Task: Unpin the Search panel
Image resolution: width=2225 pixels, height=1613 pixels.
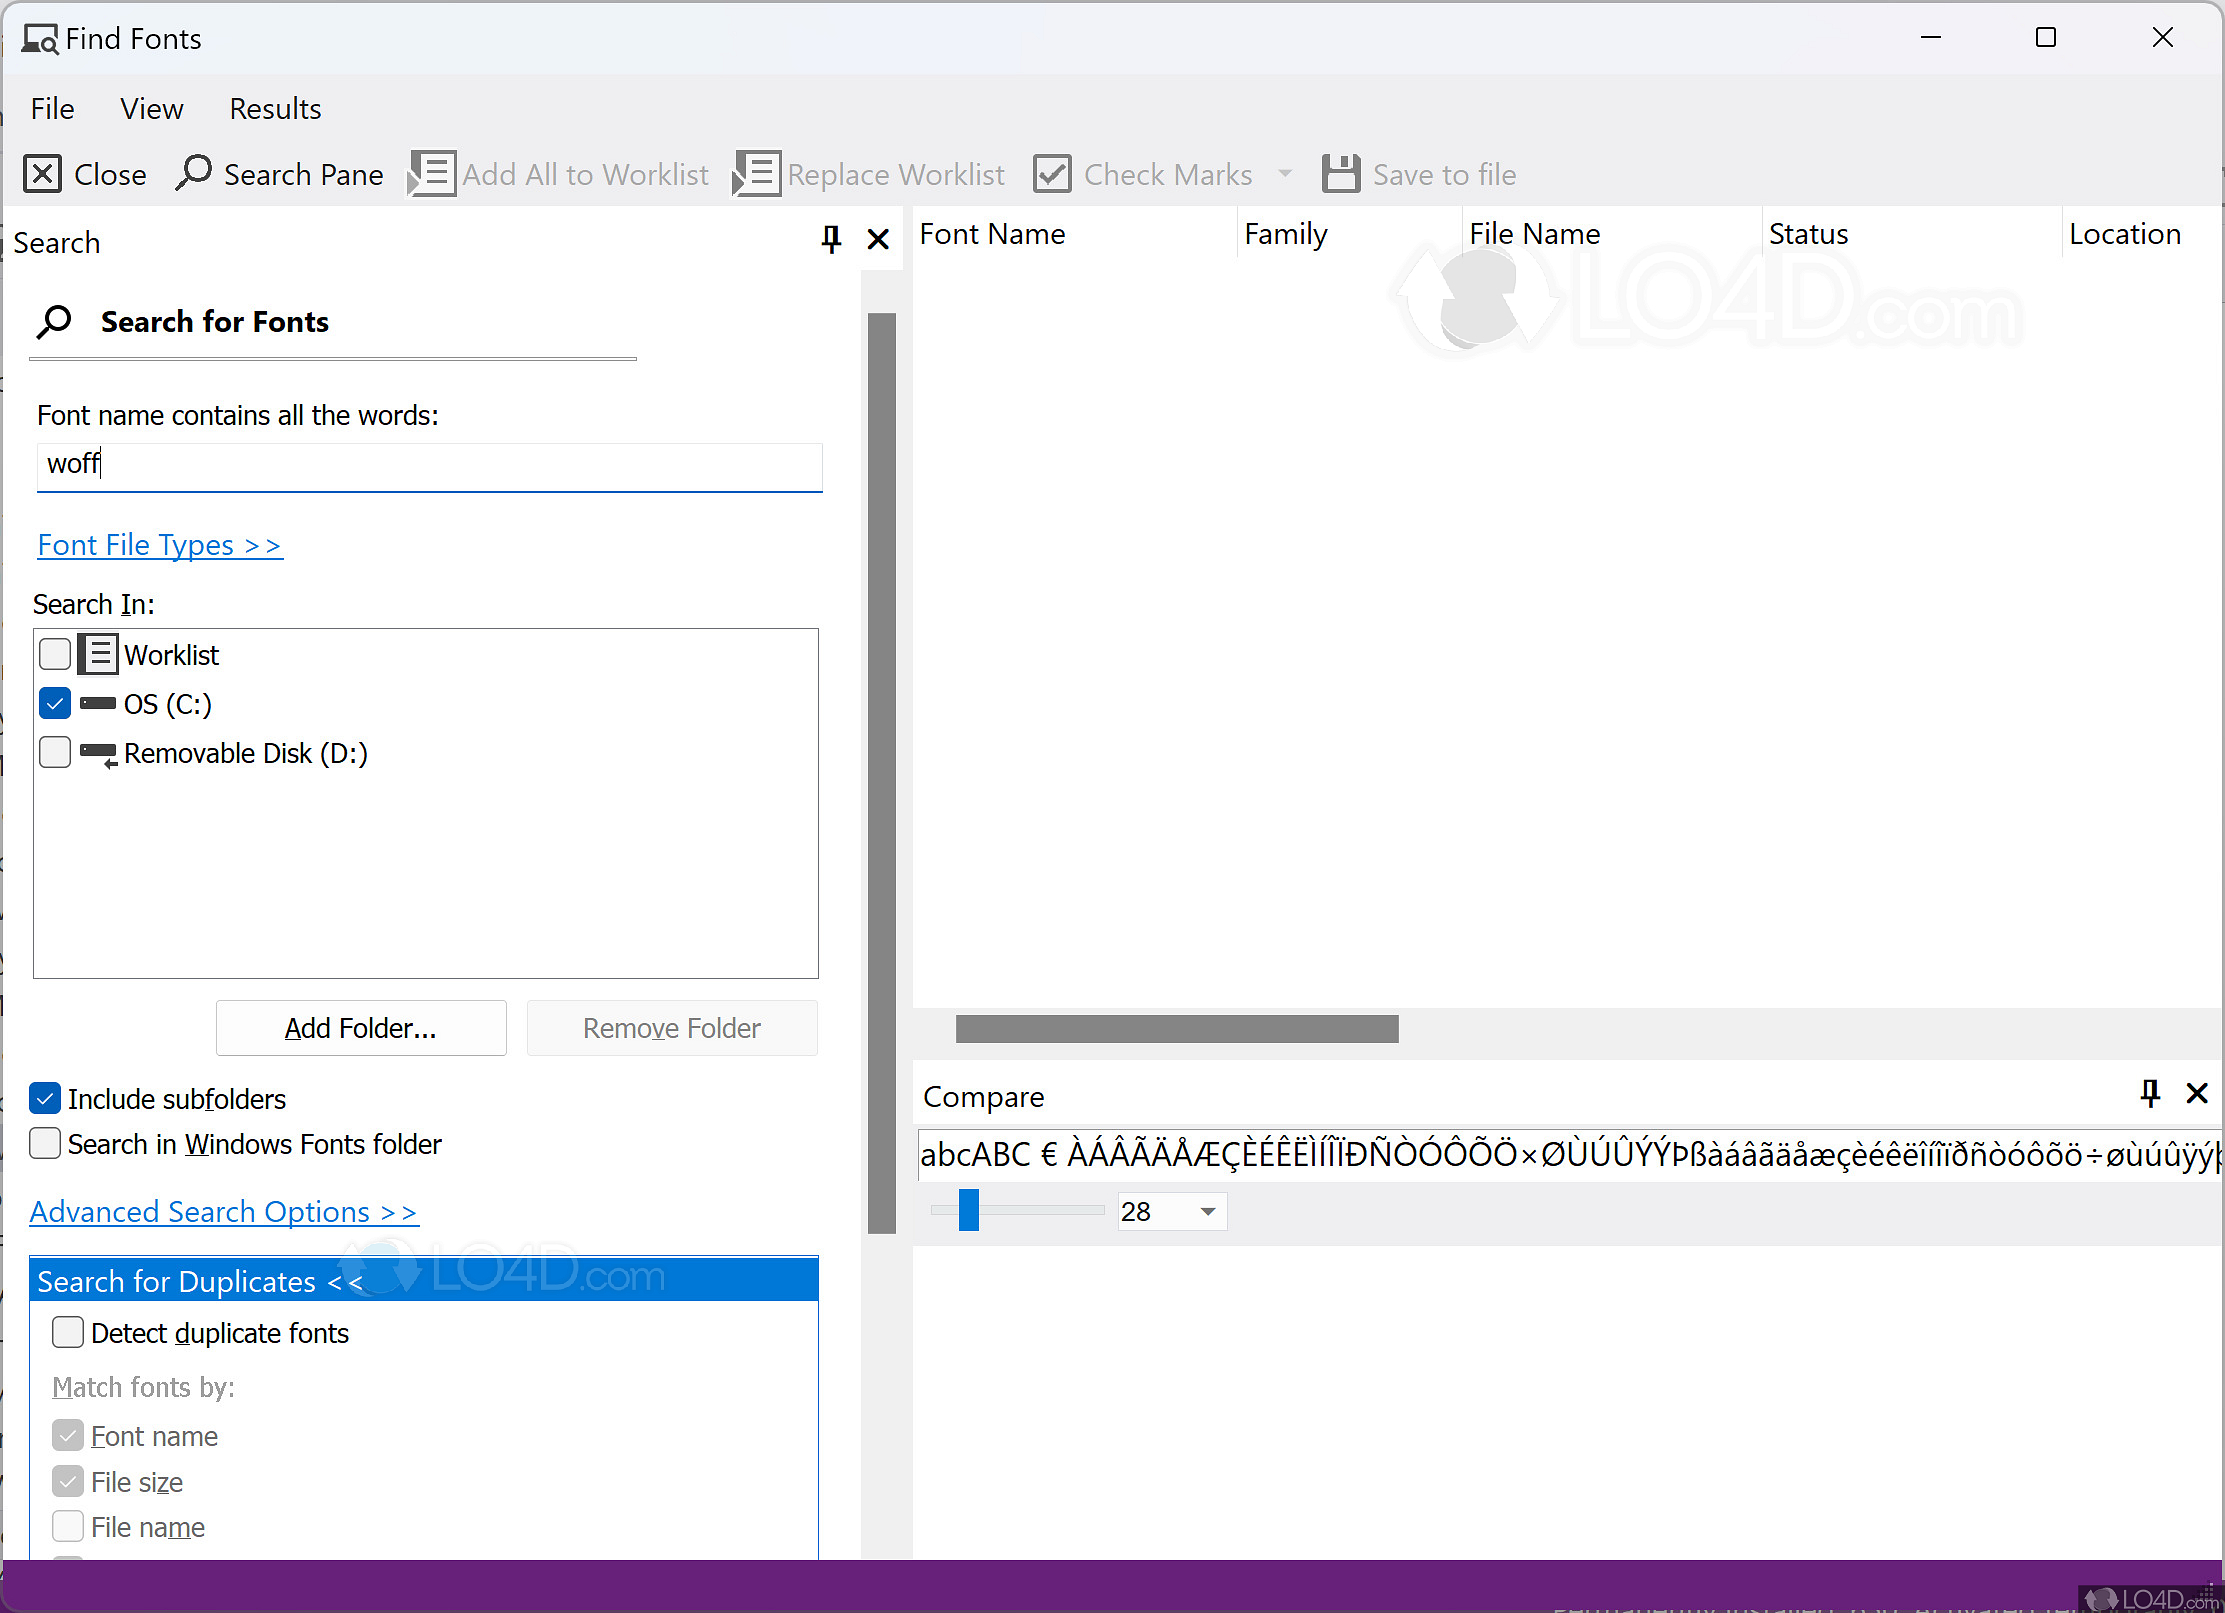Action: pyautogui.click(x=829, y=239)
